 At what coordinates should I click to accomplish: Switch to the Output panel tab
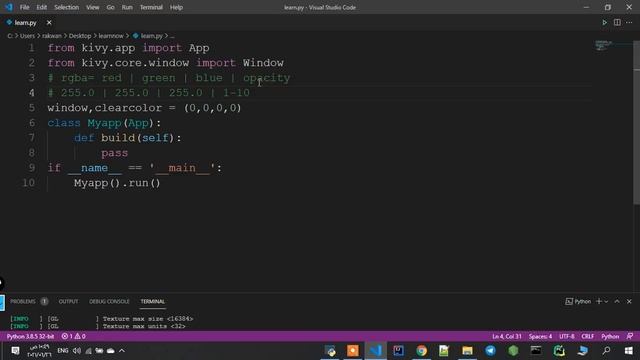(x=68, y=302)
